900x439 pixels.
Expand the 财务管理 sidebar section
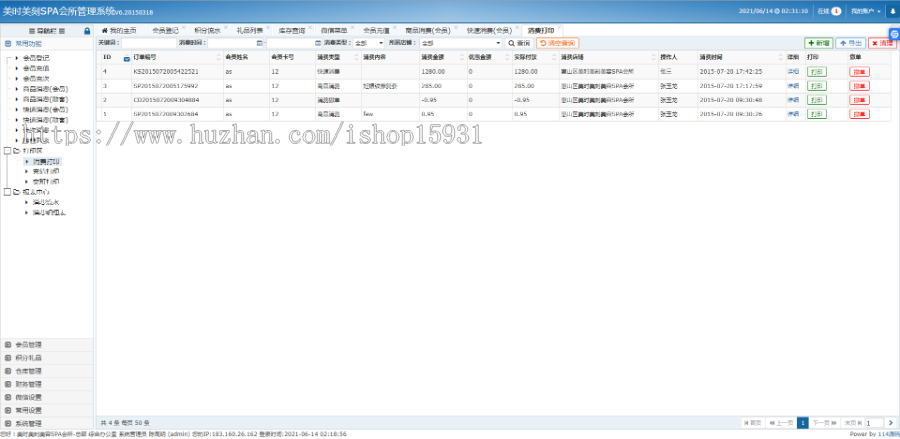(x=46, y=384)
